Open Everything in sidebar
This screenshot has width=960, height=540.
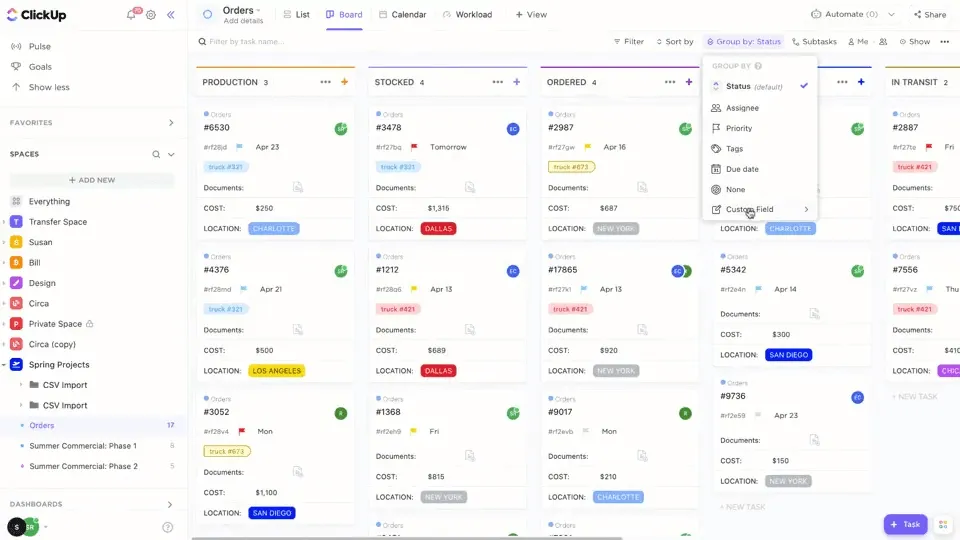tap(49, 201)
